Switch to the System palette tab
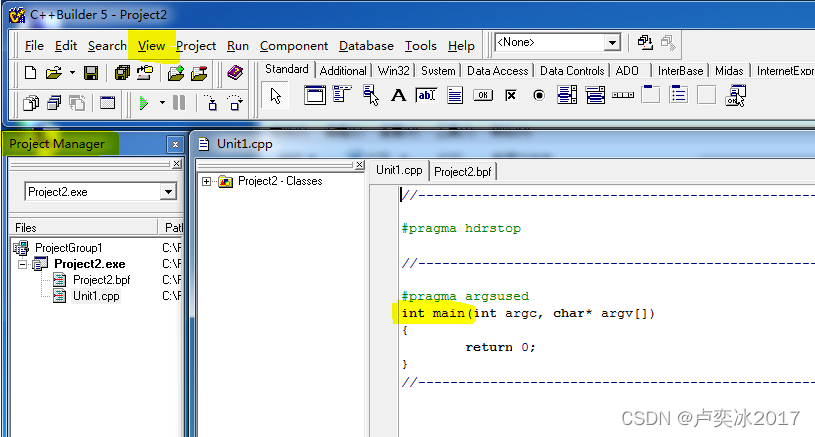Viewport: 815px width, 437px height. [438, 71]
